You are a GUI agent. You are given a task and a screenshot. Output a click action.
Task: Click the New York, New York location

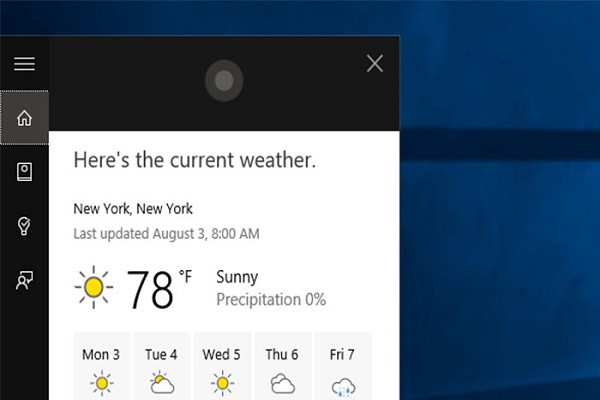133,209
